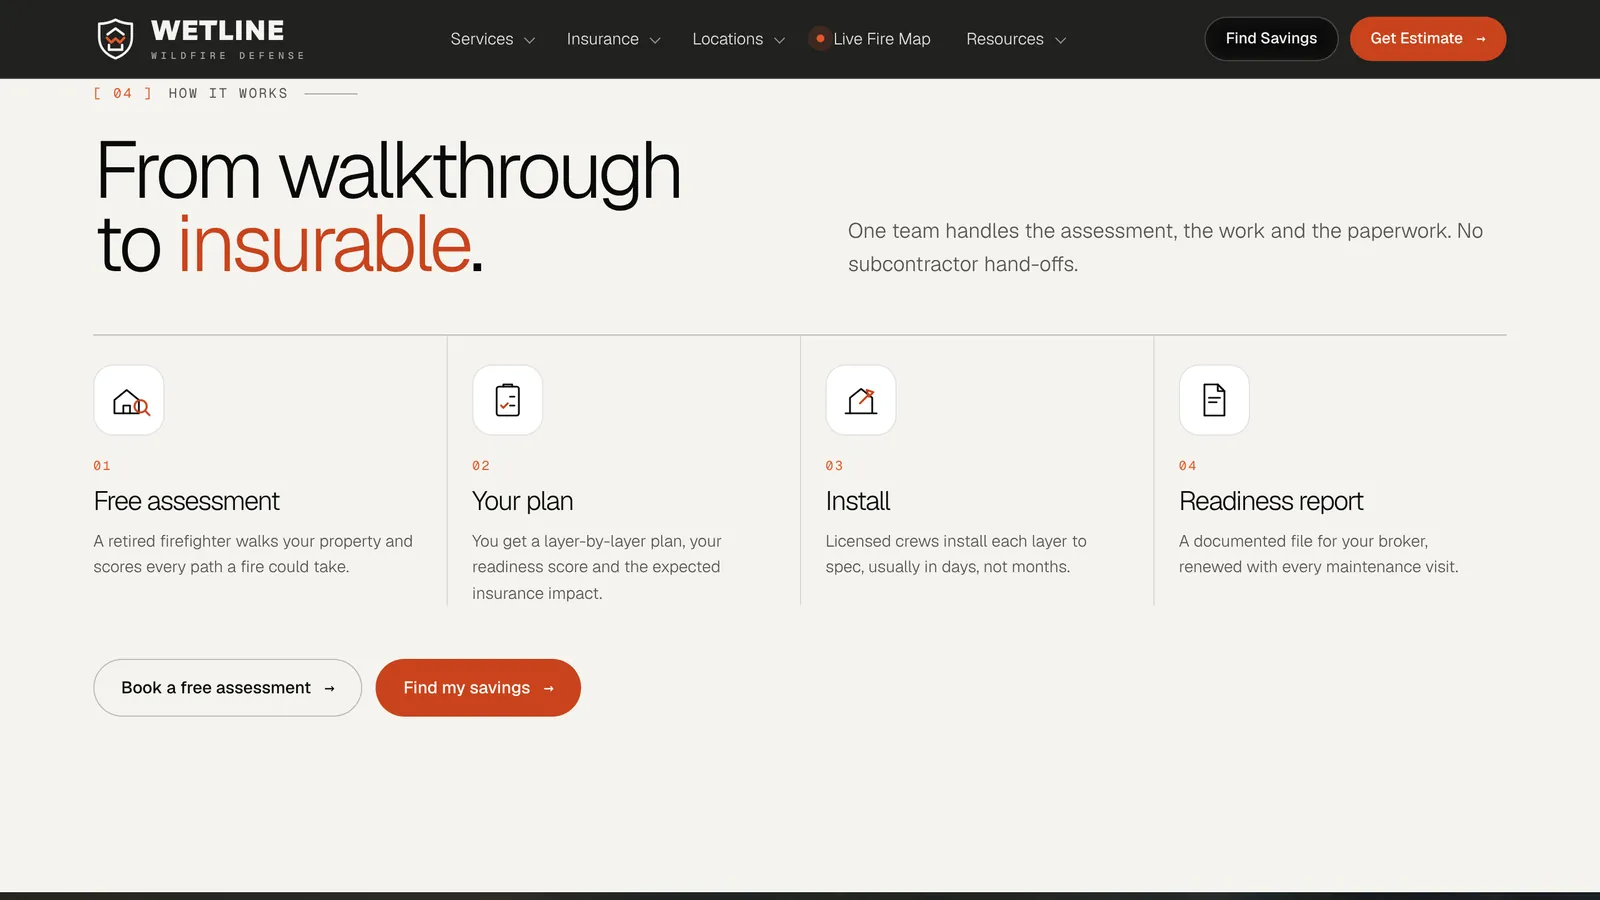
Task: Click the step number 04 above Readiness report
Action: coord(1187,466)
